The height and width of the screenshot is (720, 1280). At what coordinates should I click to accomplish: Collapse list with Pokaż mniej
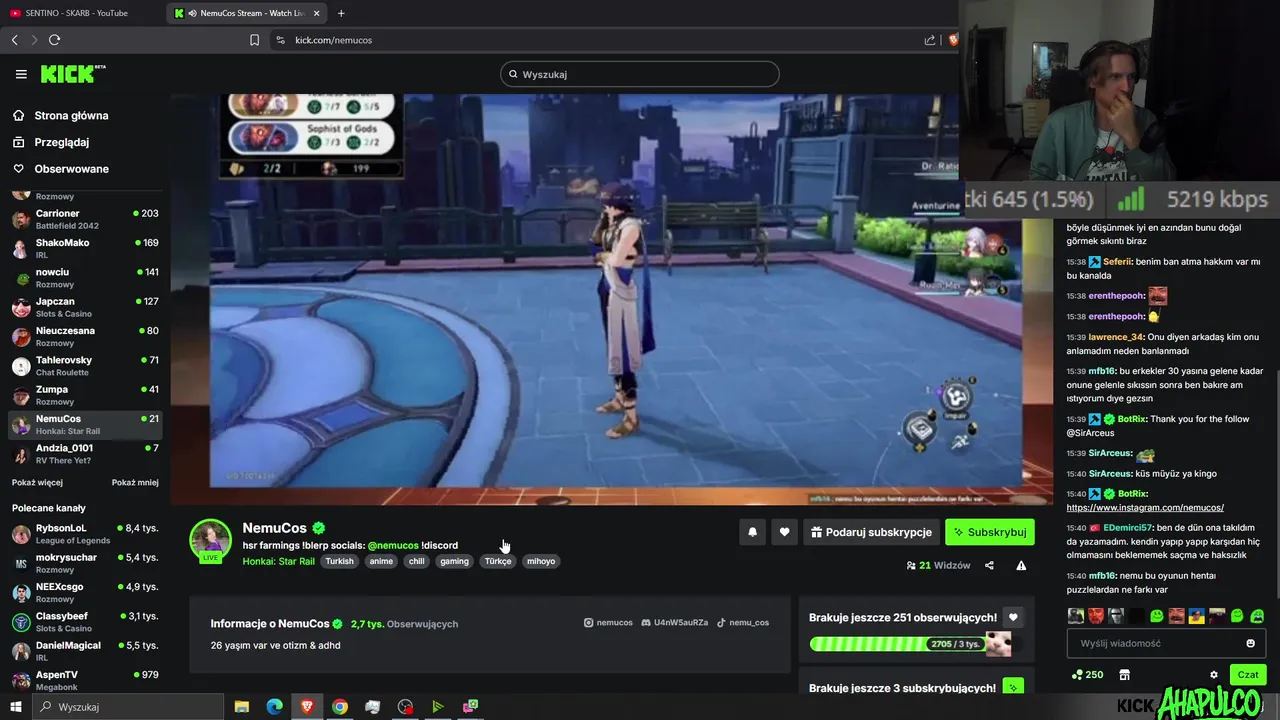135,482
